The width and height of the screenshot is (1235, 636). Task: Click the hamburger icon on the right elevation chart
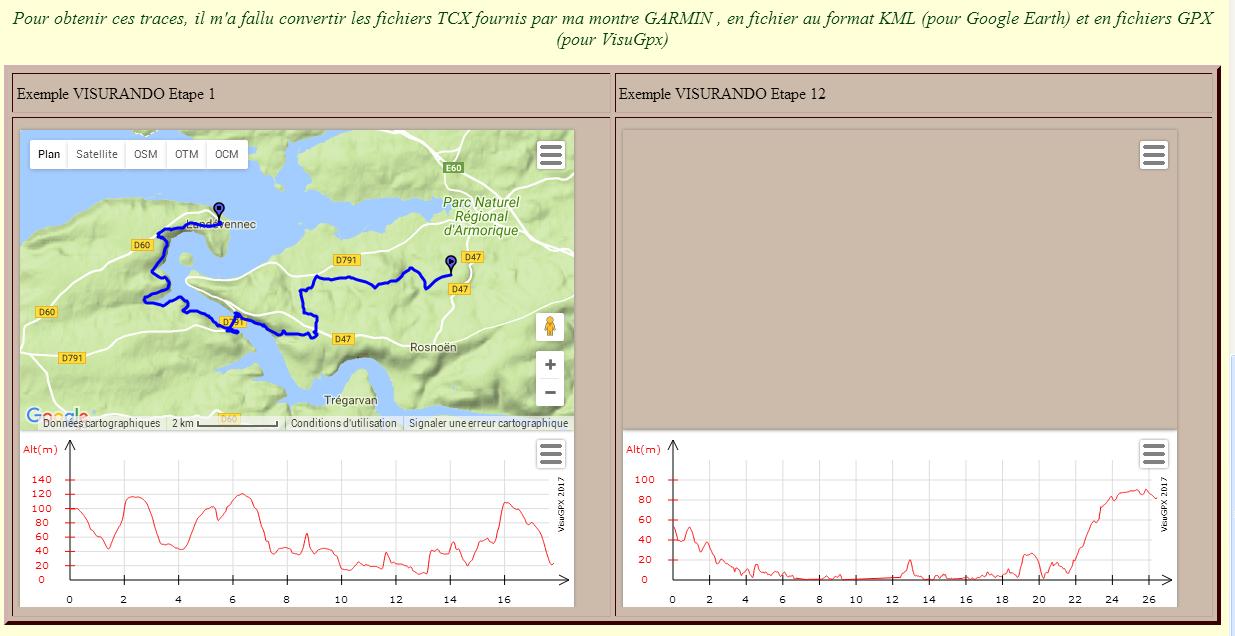coord(1153,454)
